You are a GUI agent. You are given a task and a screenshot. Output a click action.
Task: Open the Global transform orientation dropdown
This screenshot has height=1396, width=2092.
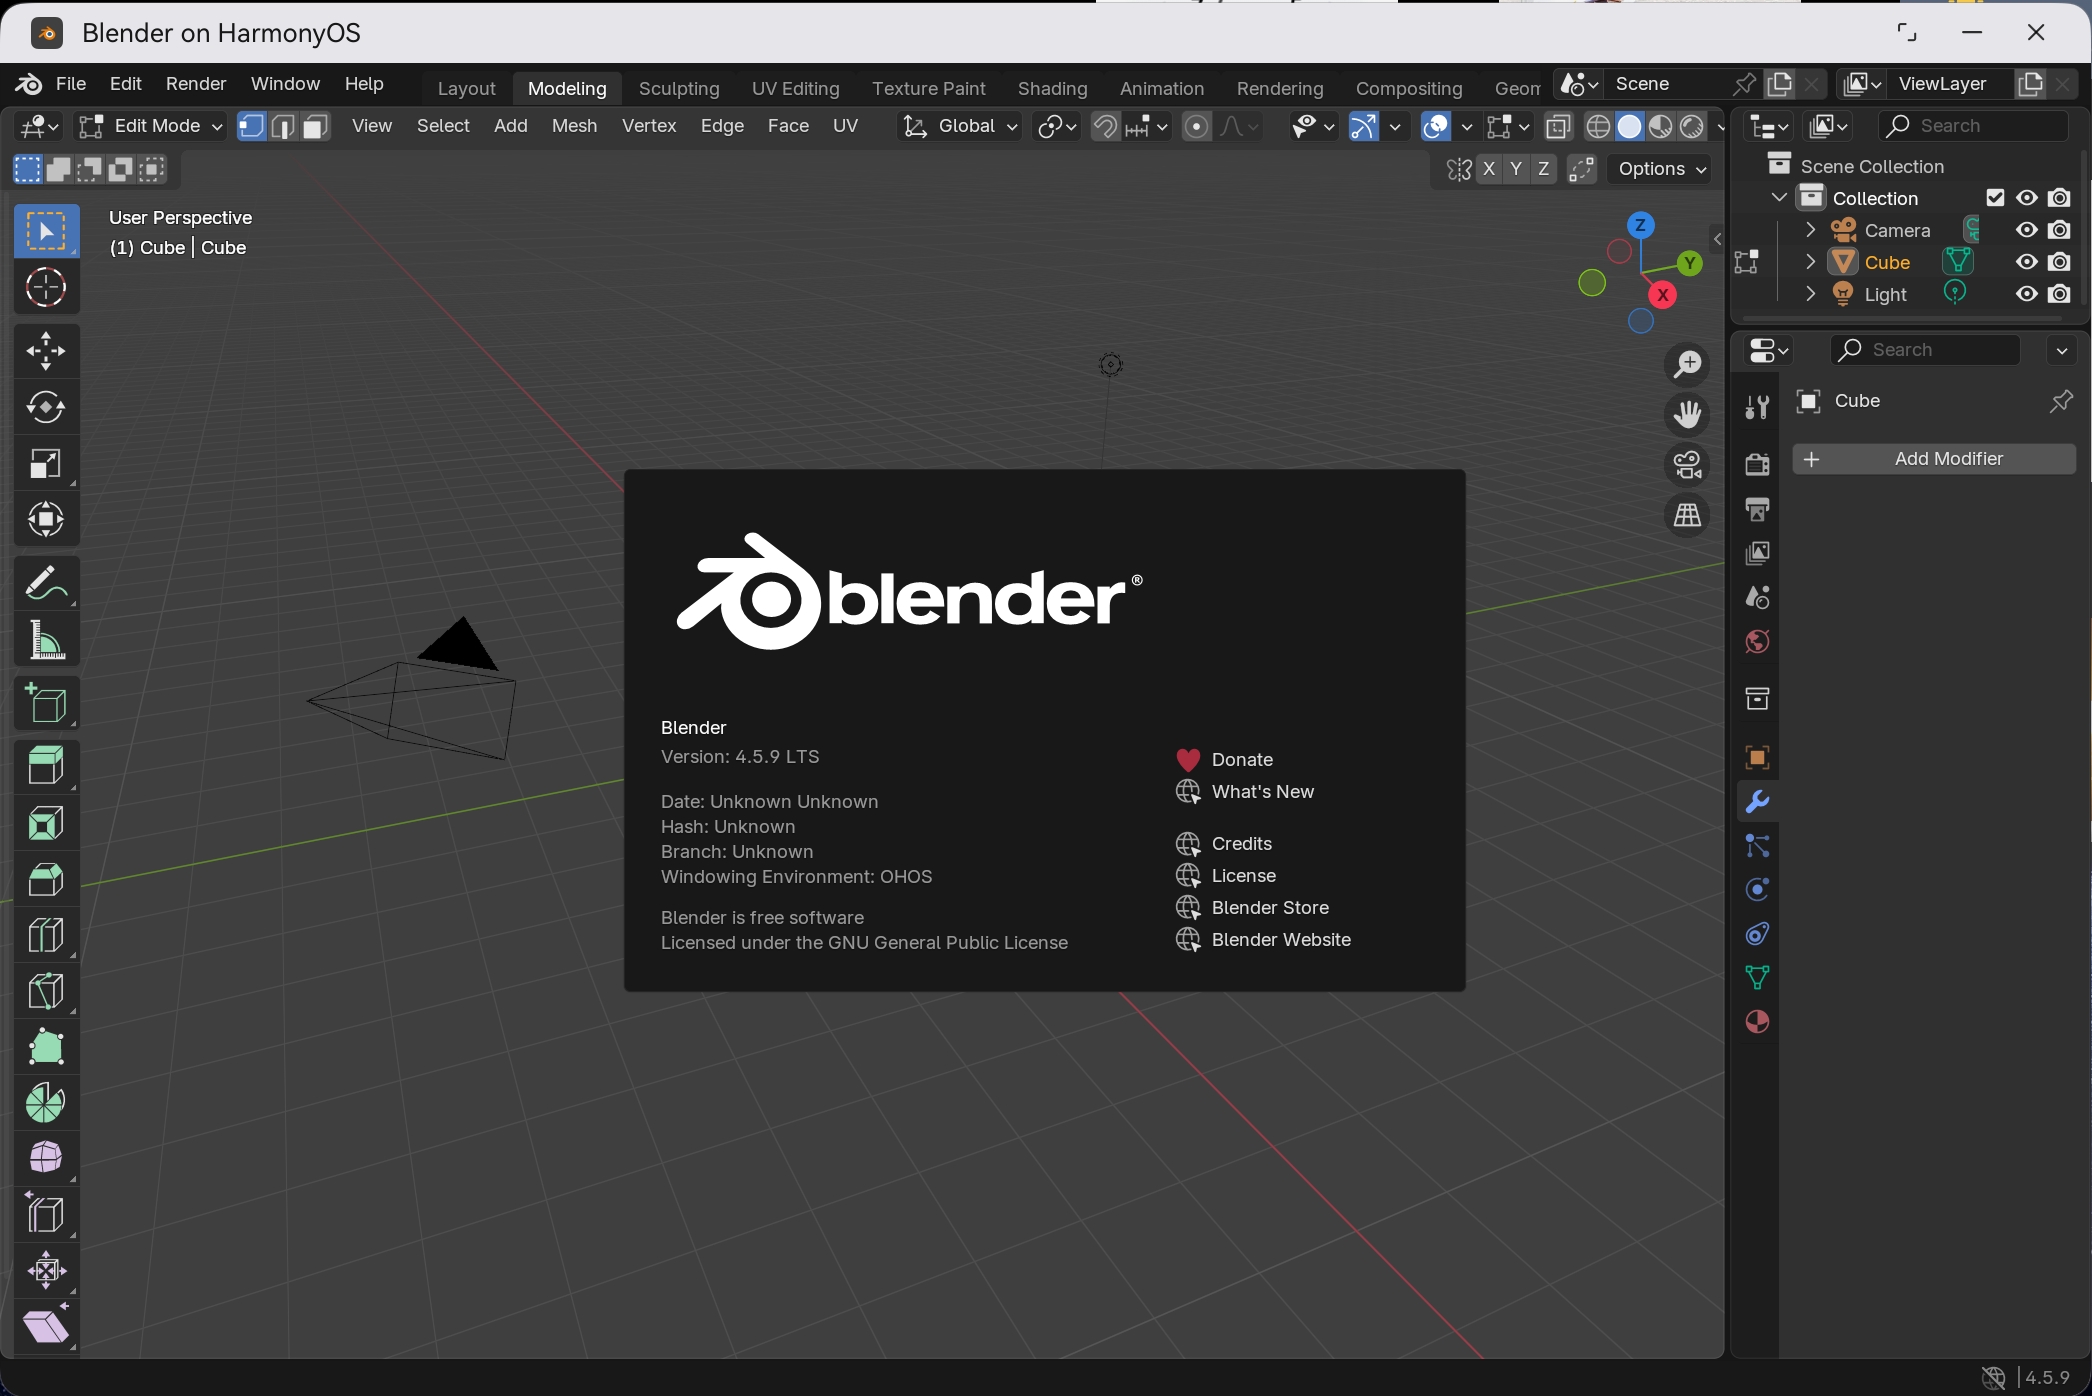(960, 126)
